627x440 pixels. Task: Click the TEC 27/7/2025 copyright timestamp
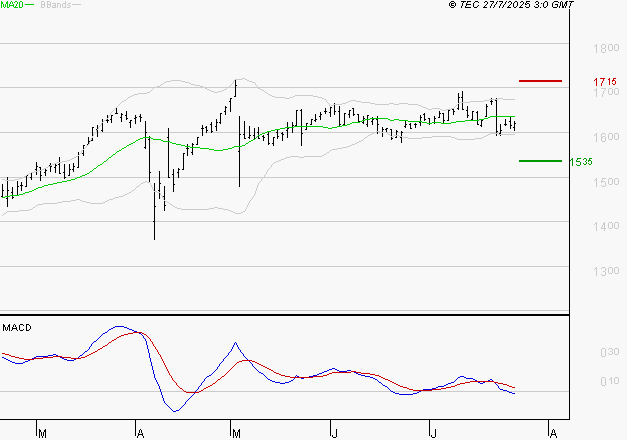tap(511, 5)
